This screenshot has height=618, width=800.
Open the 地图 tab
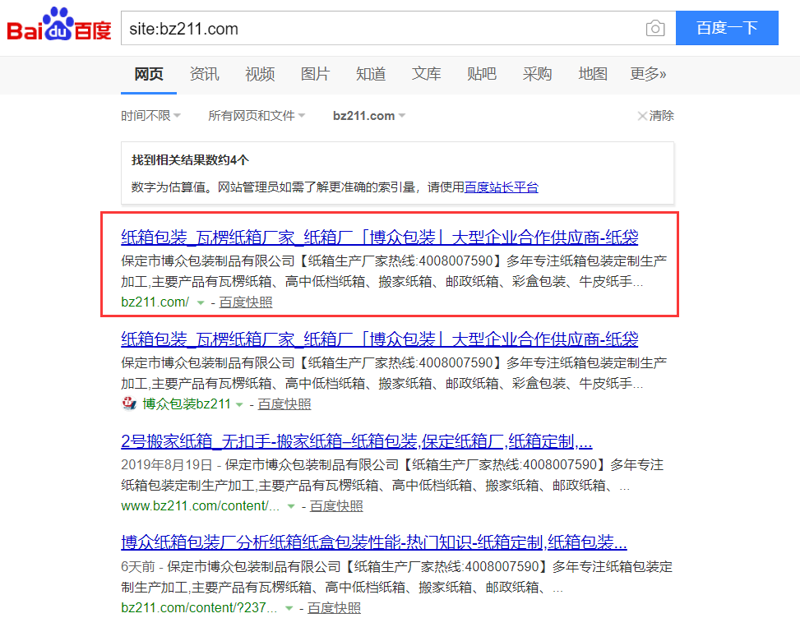[593, 75]
